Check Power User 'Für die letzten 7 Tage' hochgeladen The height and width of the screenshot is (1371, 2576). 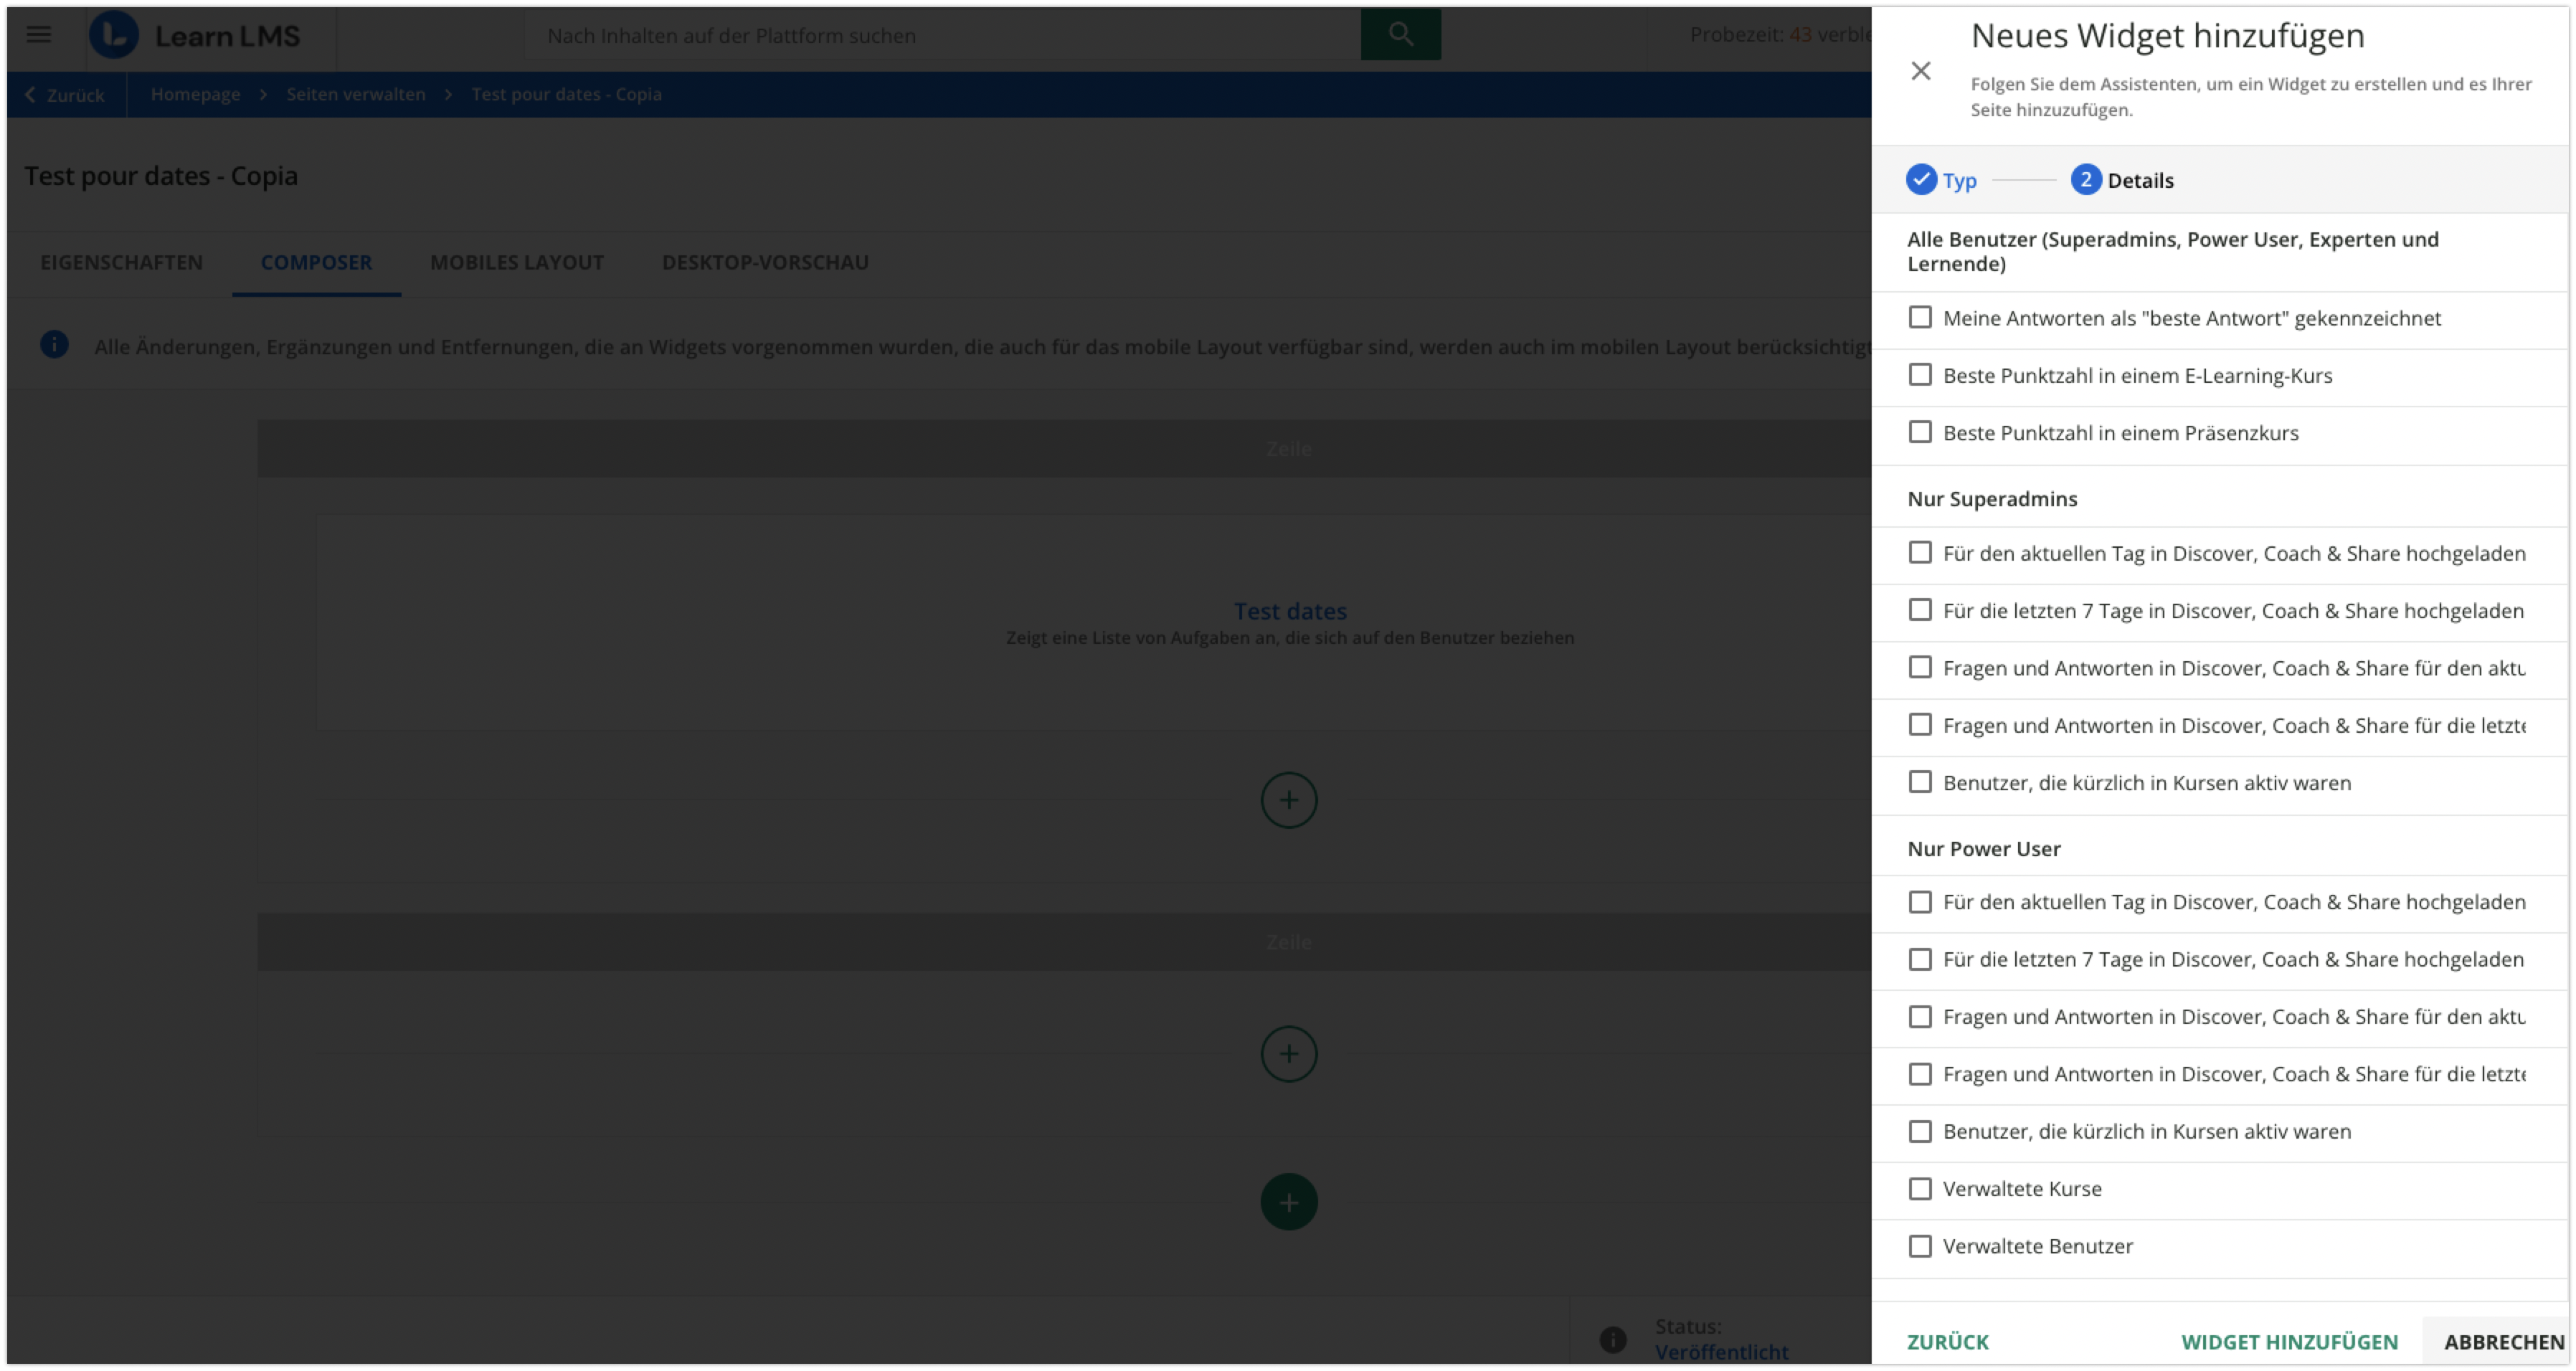coord(1919,960)
